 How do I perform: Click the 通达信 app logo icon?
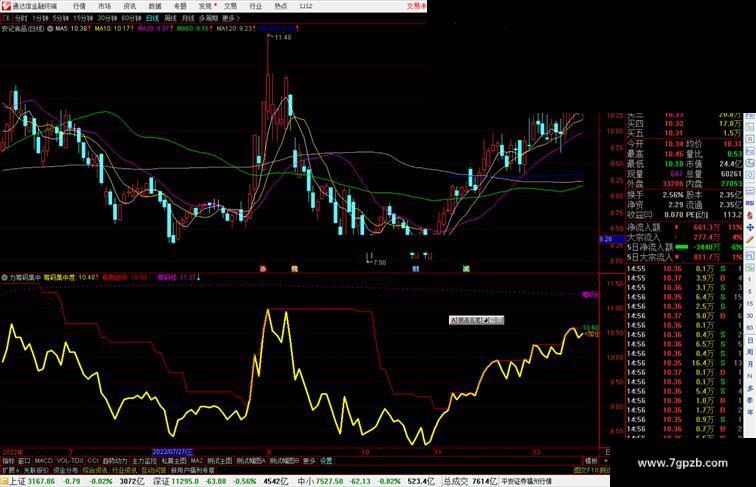tap(6, 6)
